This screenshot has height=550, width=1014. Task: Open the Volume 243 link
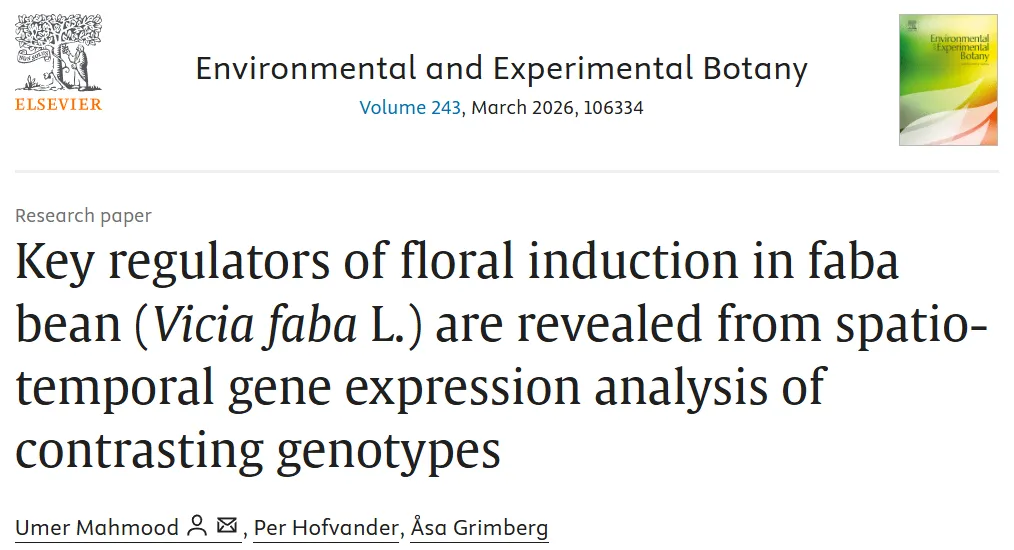[410, 107]
